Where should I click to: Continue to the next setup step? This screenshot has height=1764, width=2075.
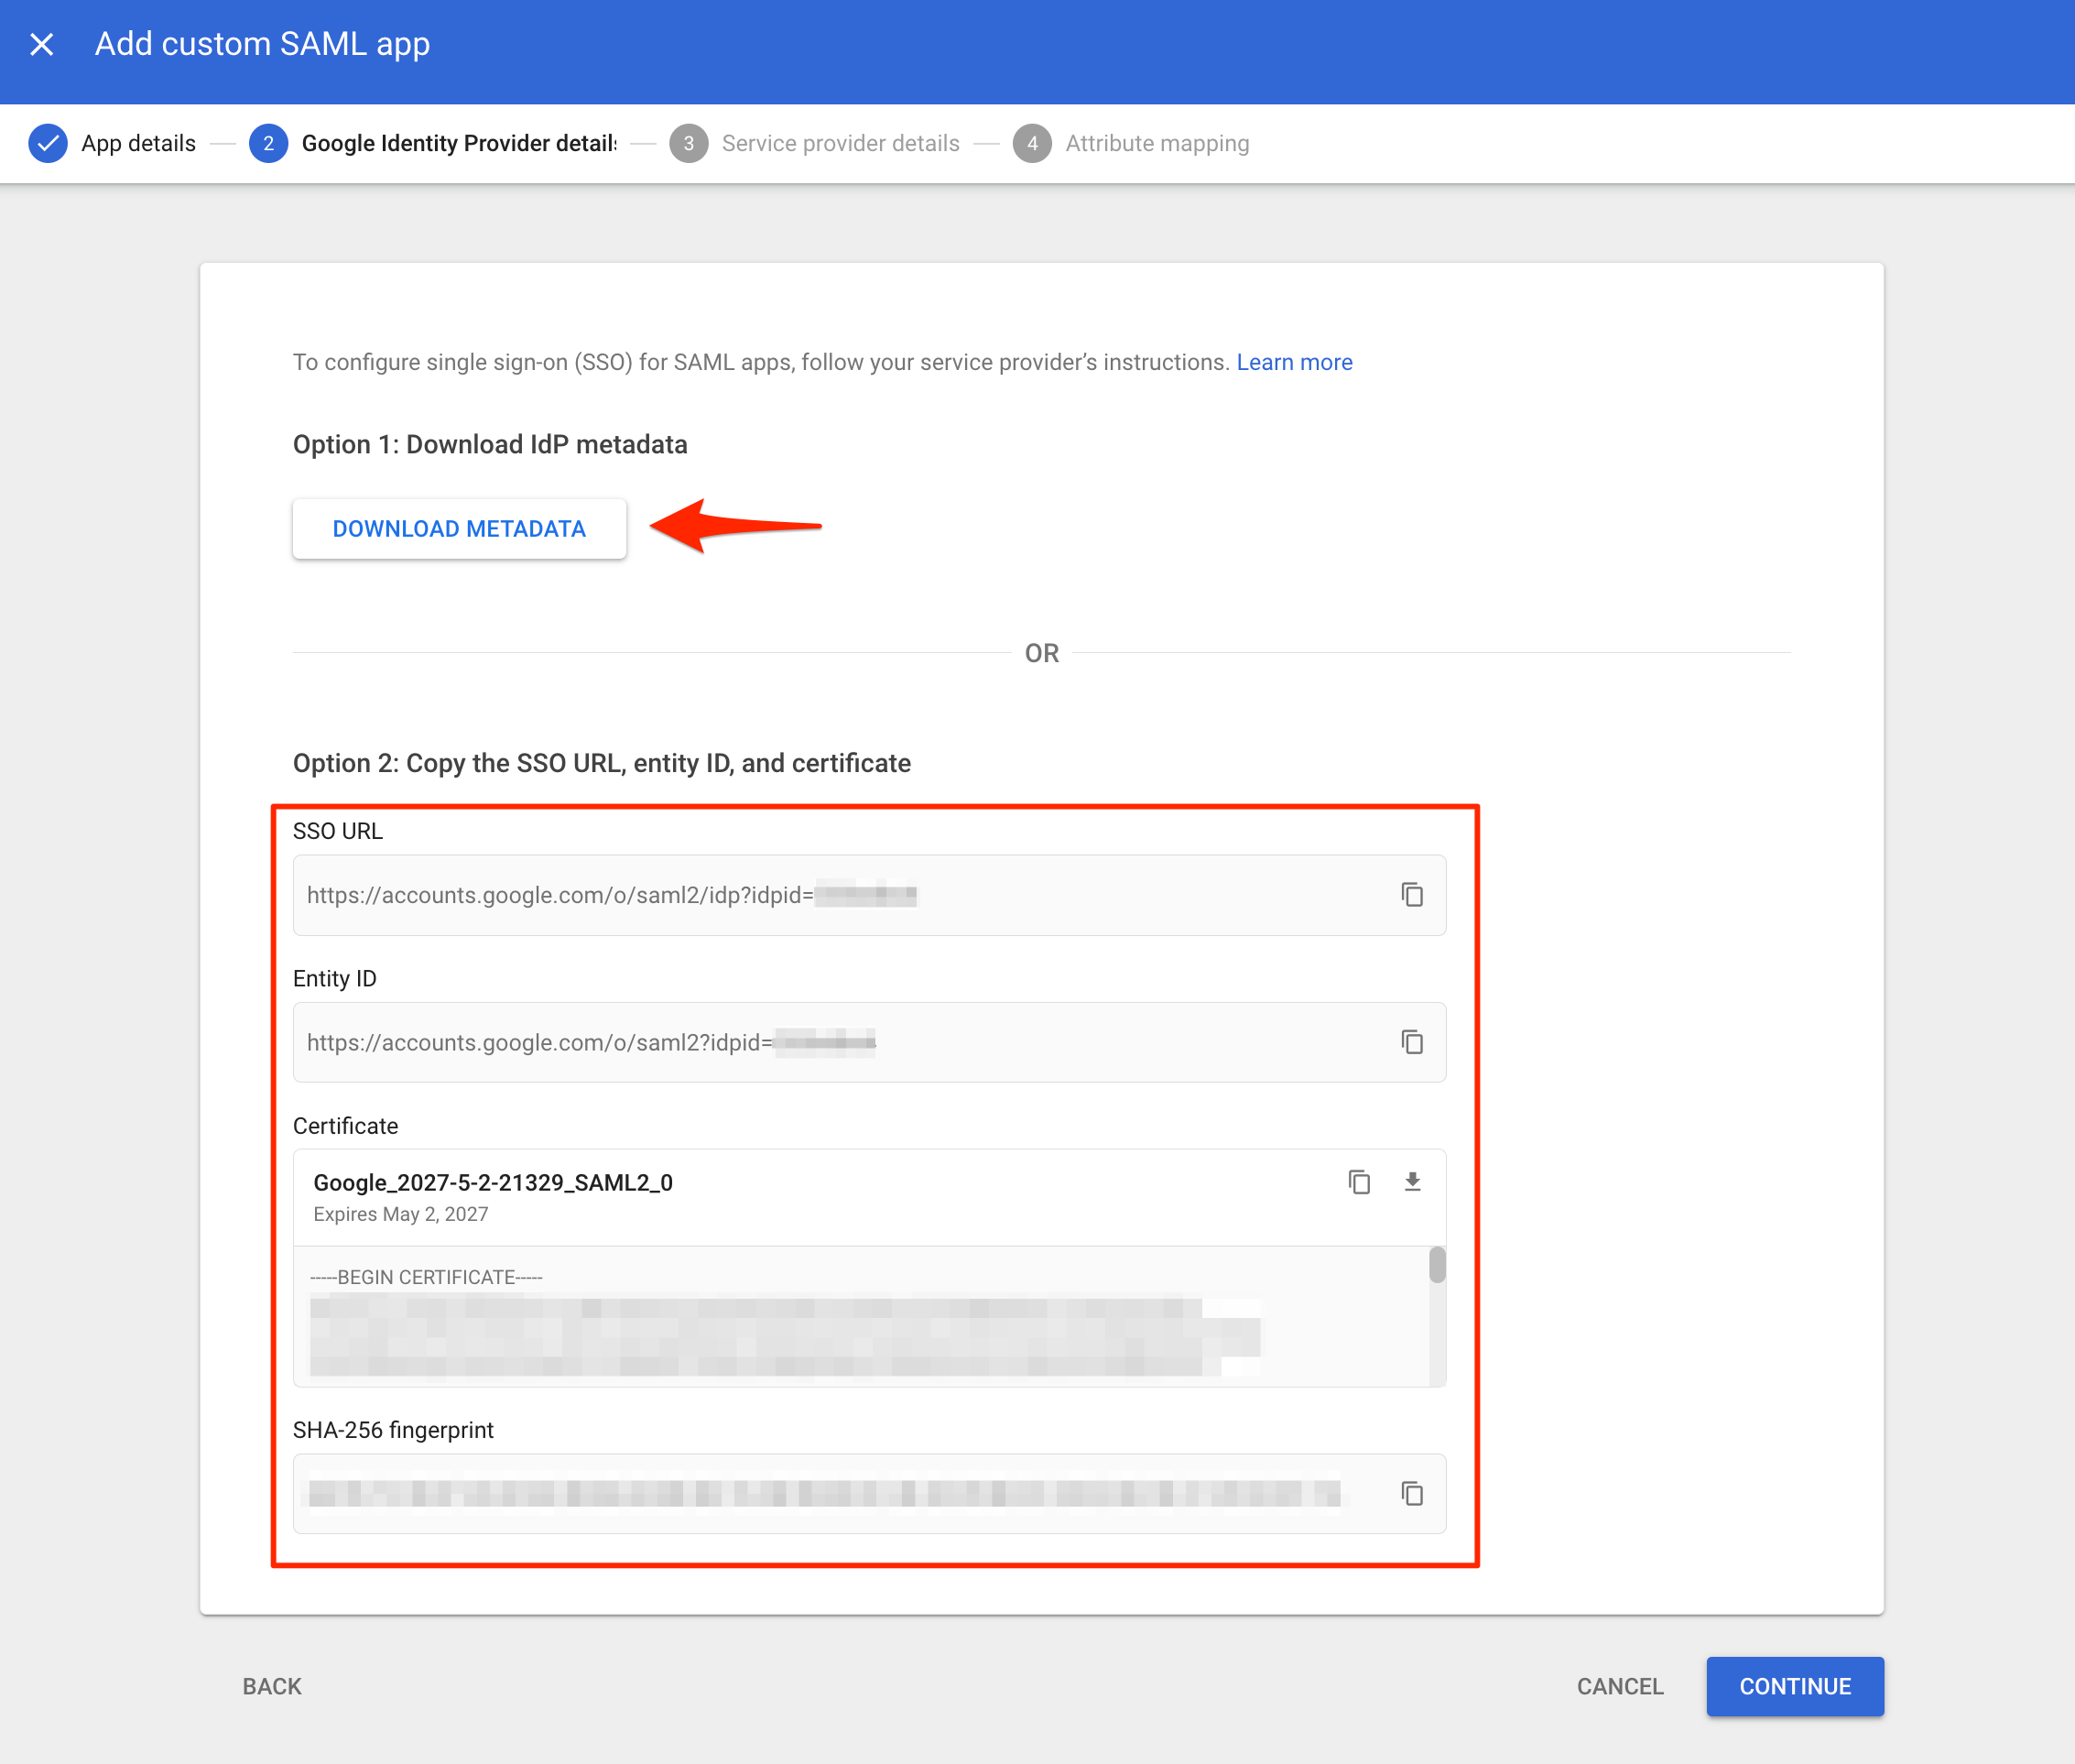(x=1795, y=1686)
